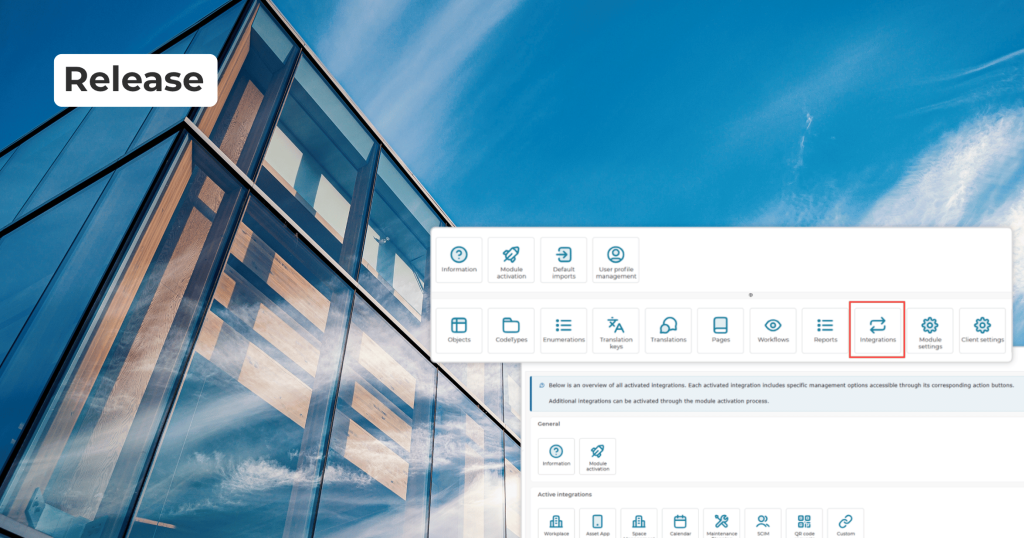The image size is (1024, 538).
Task: Open the Pages tile
Action: click(720, 330)
